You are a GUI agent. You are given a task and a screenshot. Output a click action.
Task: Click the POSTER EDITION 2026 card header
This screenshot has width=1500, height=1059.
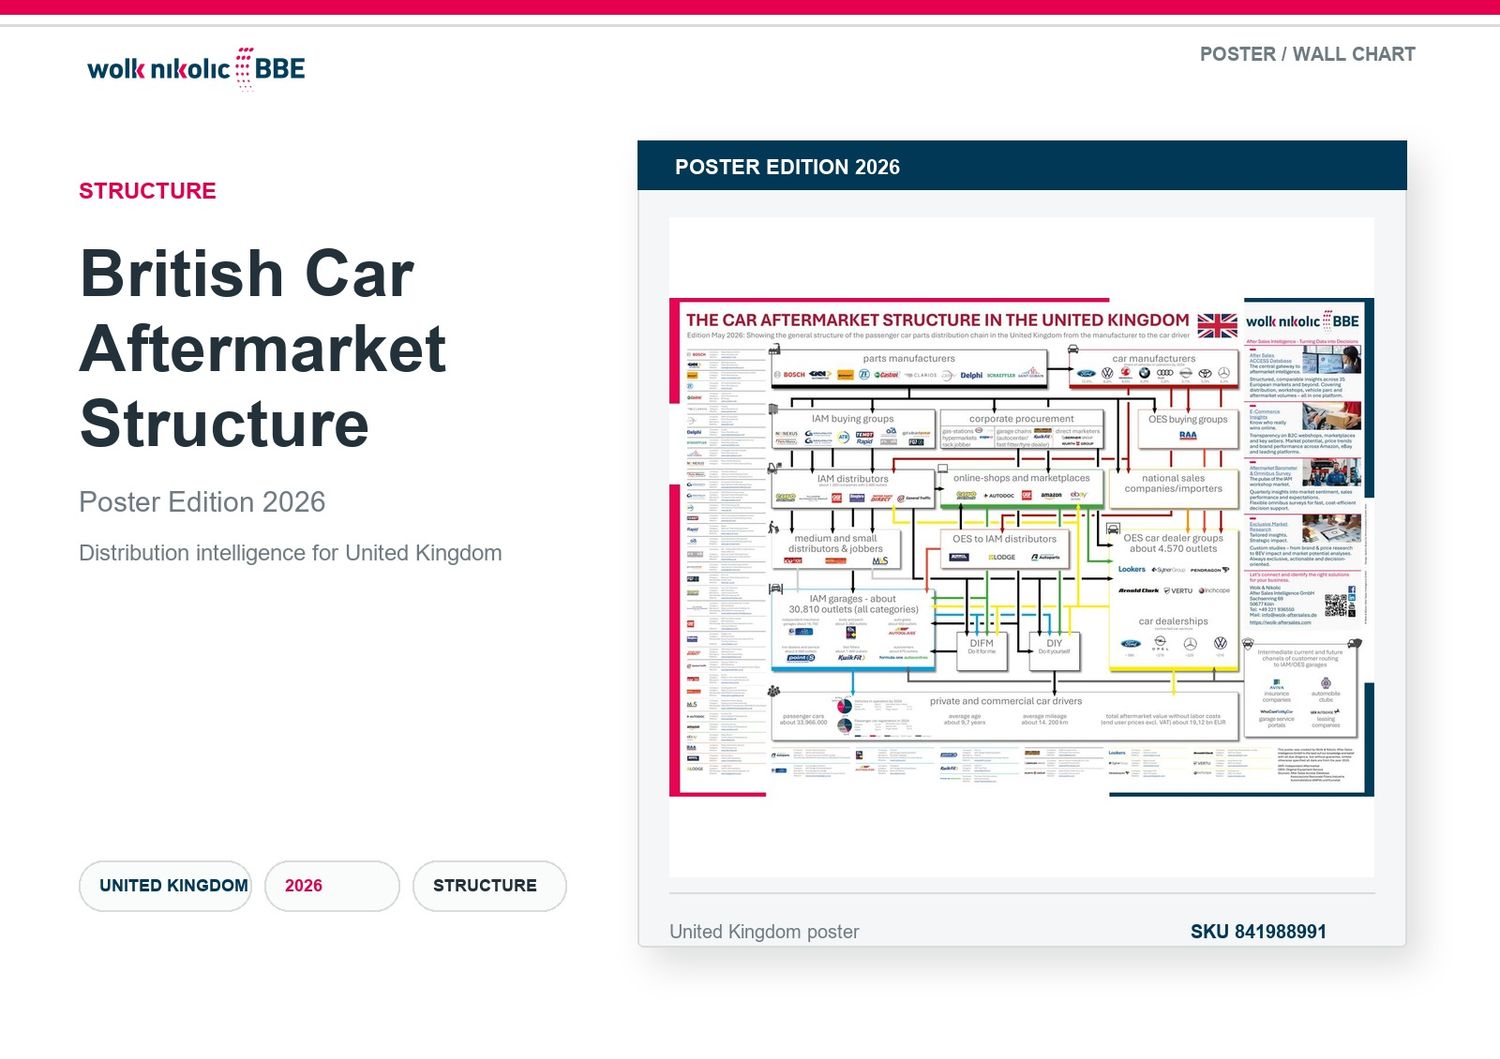(1022, 166)
